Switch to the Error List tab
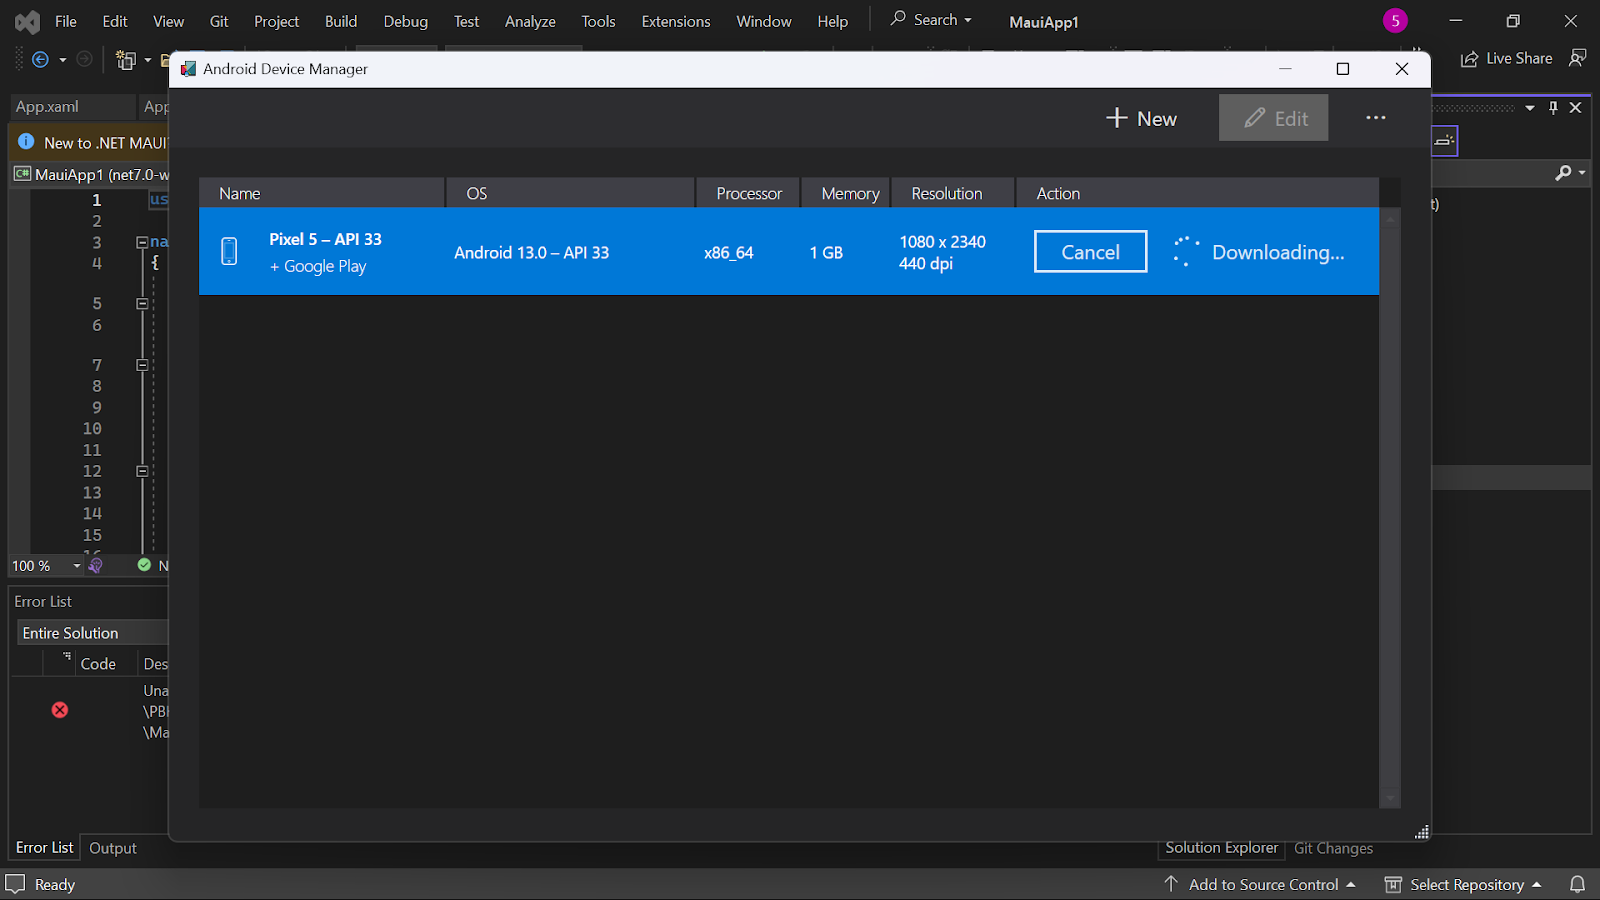Viewport: 1600px width, 900px height. tap(44, 847)
